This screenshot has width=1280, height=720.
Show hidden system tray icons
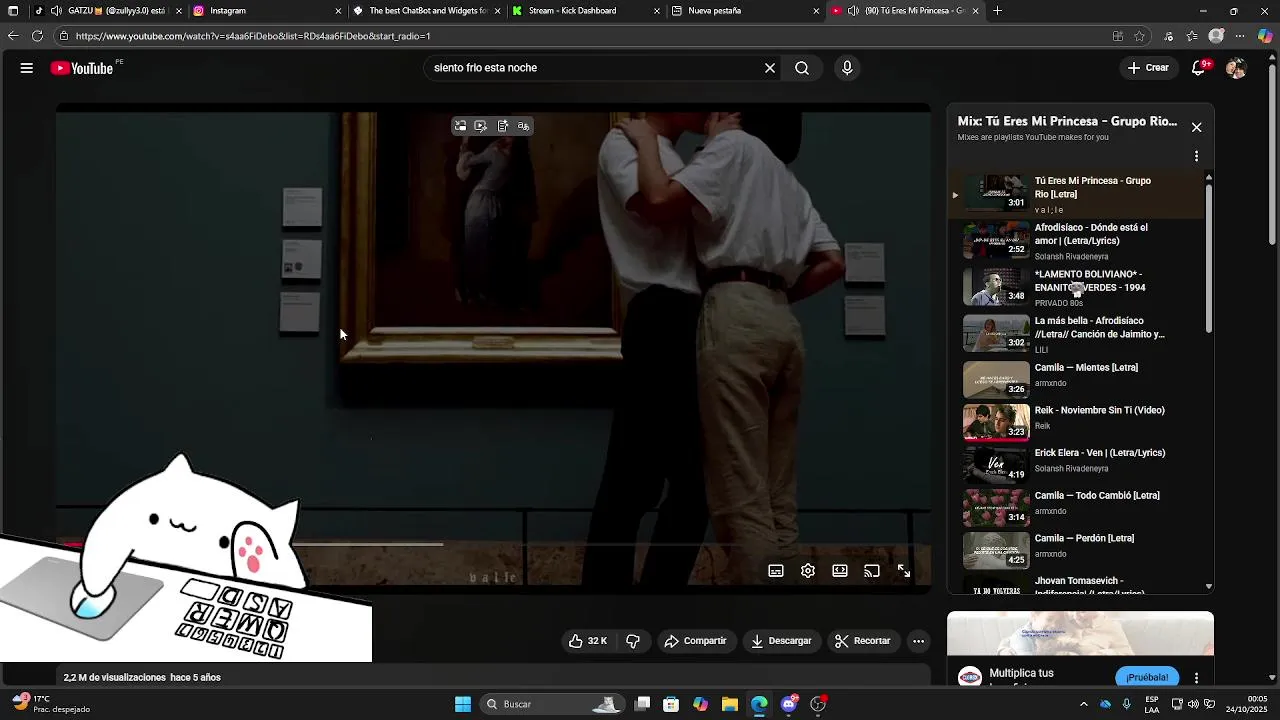coord(1084,704)
